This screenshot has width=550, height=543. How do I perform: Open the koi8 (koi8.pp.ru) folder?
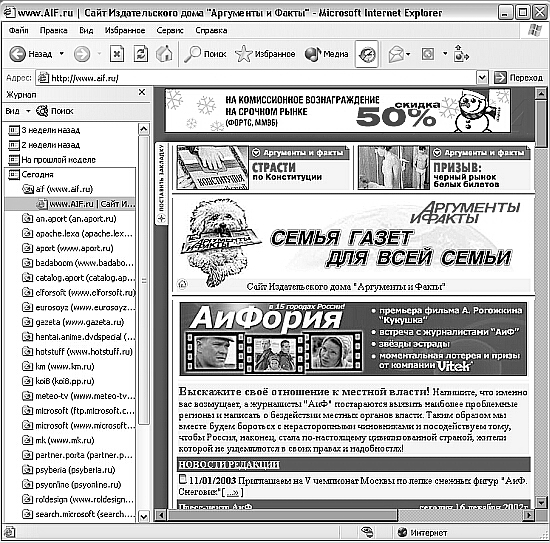pyautogui.click(x=58, y=381)
